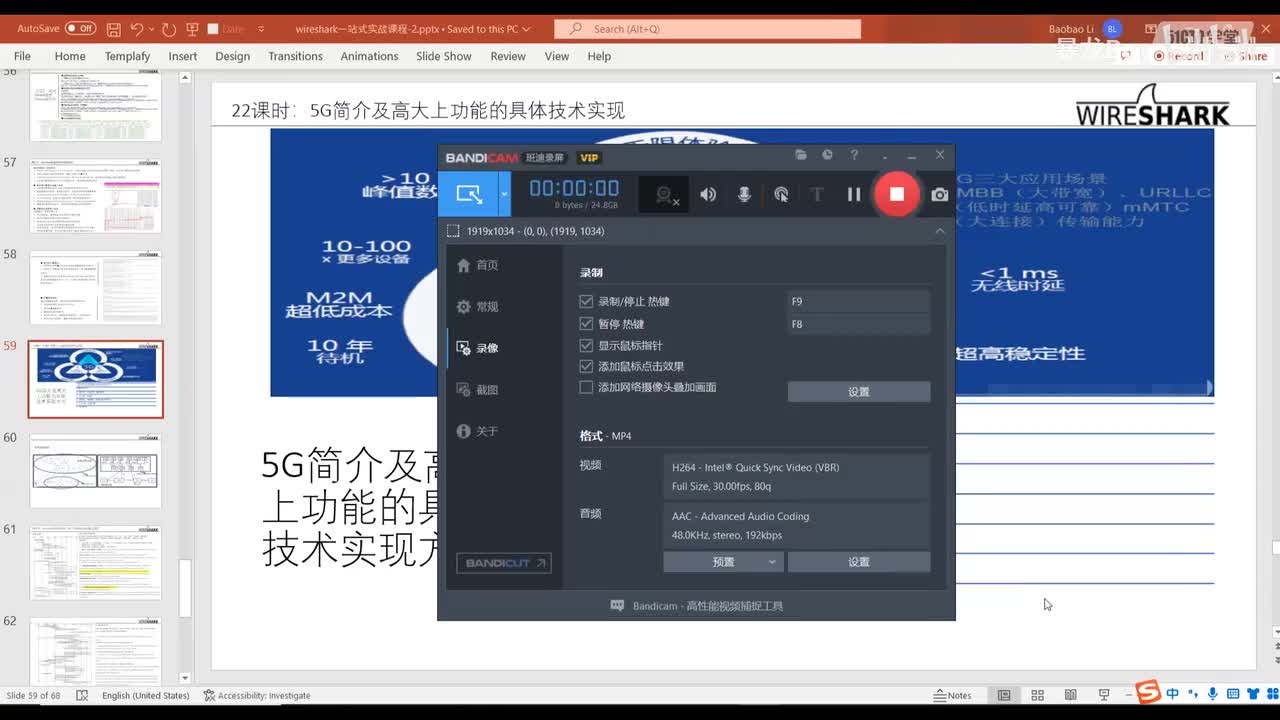1280x720 pixels.
Task: Open the Insert ribbon tab
Action: pyautogui.click(x=183, y=56)
